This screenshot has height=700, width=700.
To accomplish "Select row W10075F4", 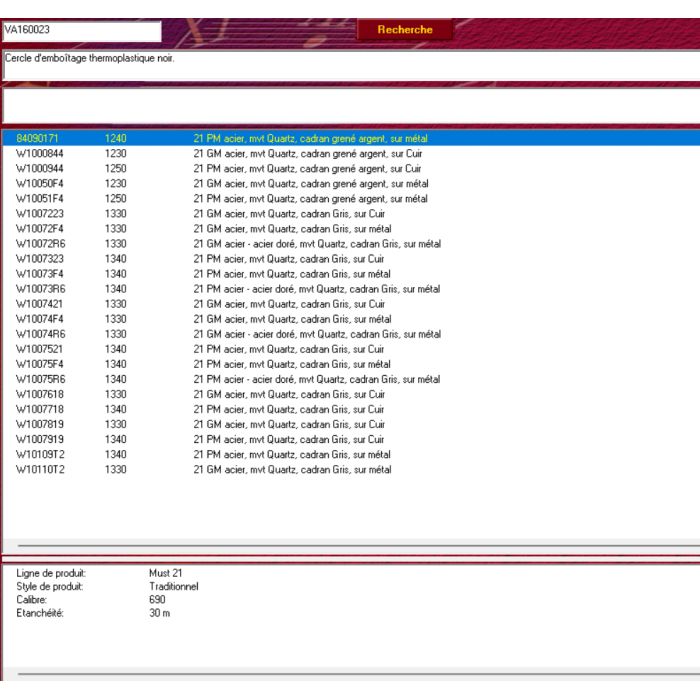I will 351,364.
